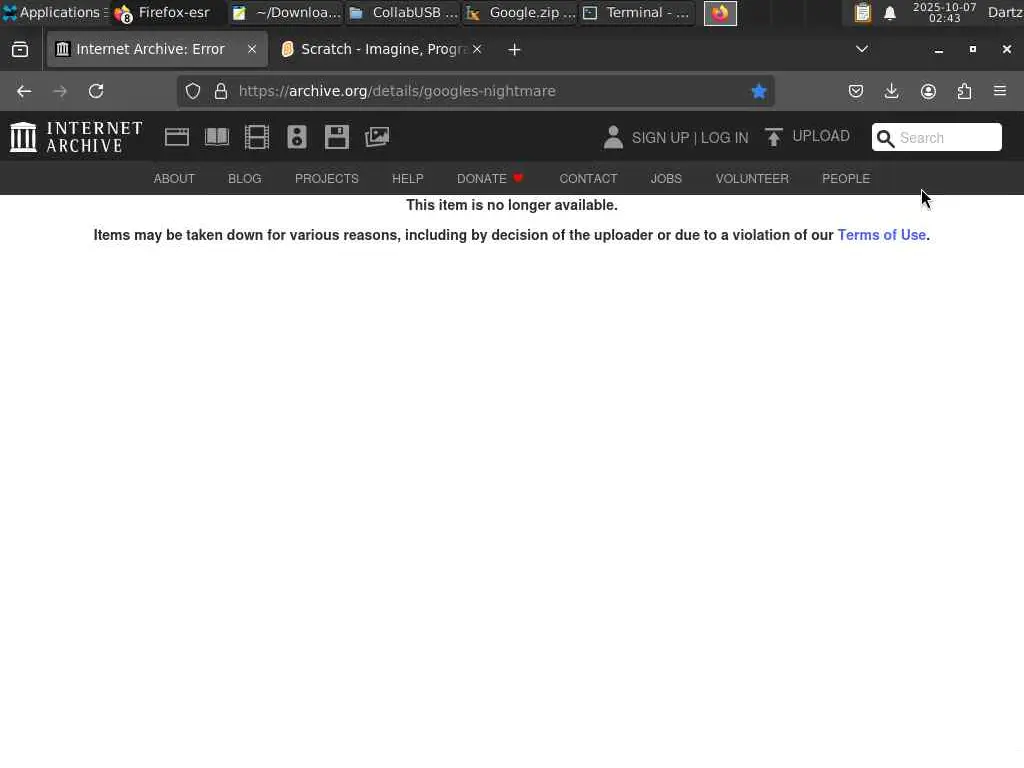
Task: Click the tracking protection shield icon
Action: tap(193, 91)
